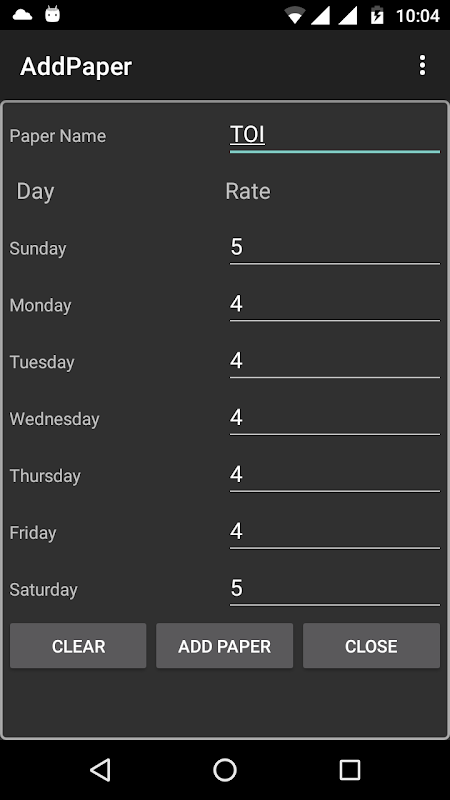Focus the Wednesday rate input
The image size is (450, 800).
(x=335, y=419)
